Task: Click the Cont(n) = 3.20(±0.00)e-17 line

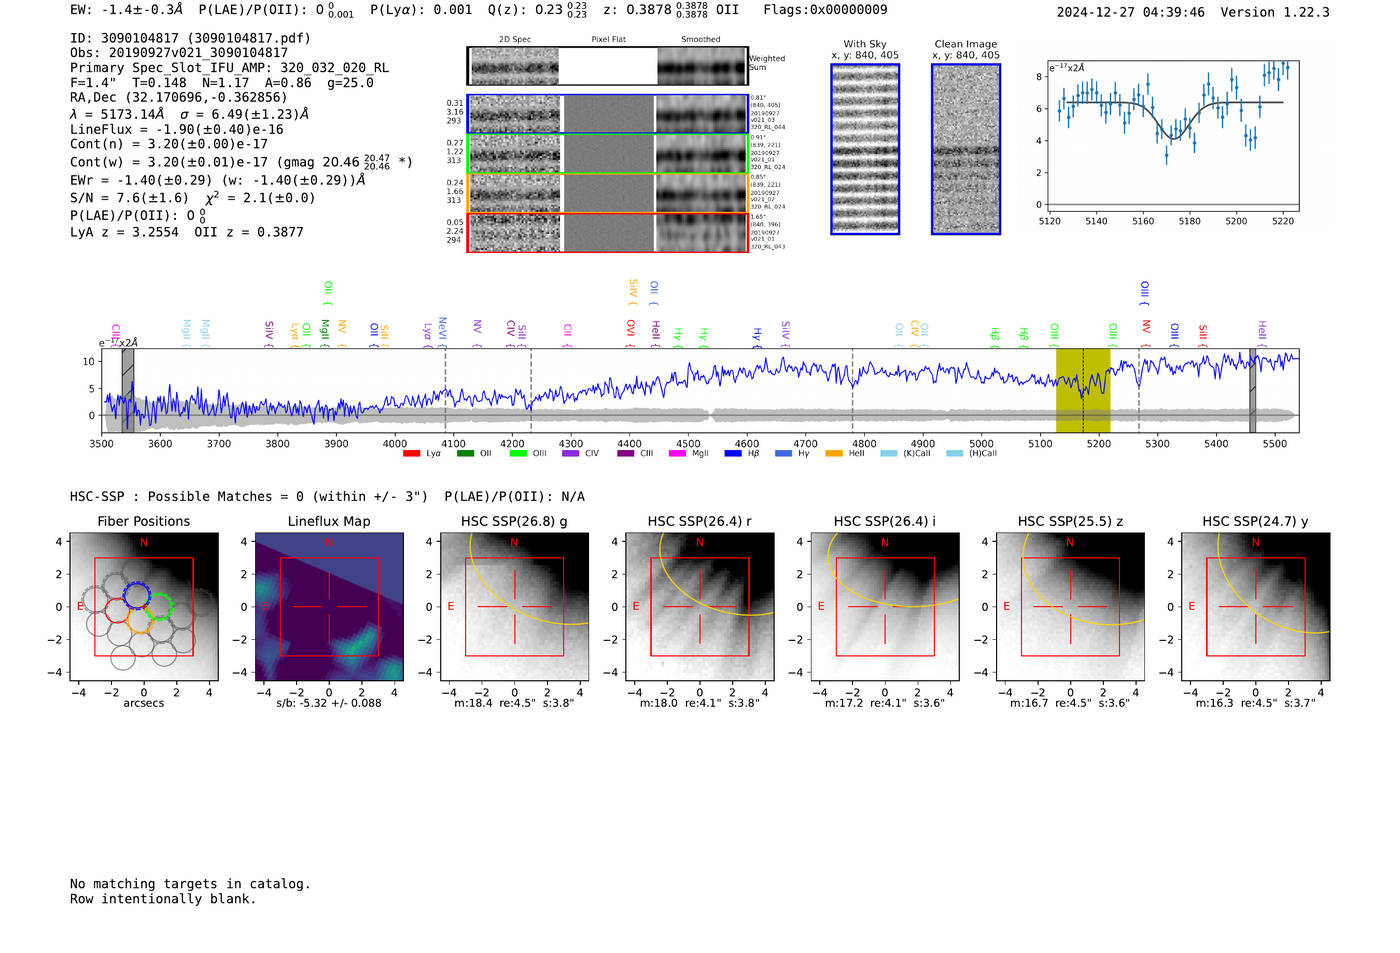Action: point(169,144)
